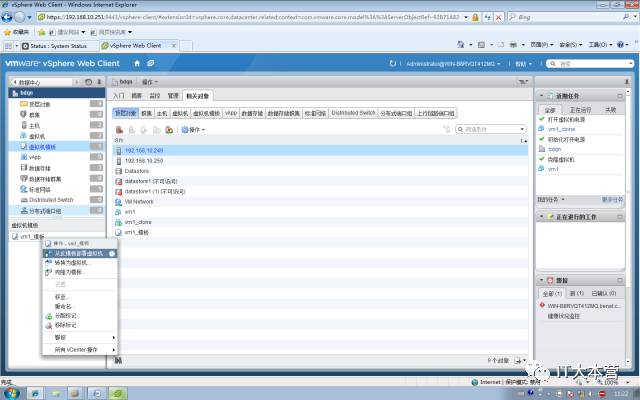Click the filter icon beside the filter box
The height and width of the screenshot is (400, 640).
(x=447, y=129)
